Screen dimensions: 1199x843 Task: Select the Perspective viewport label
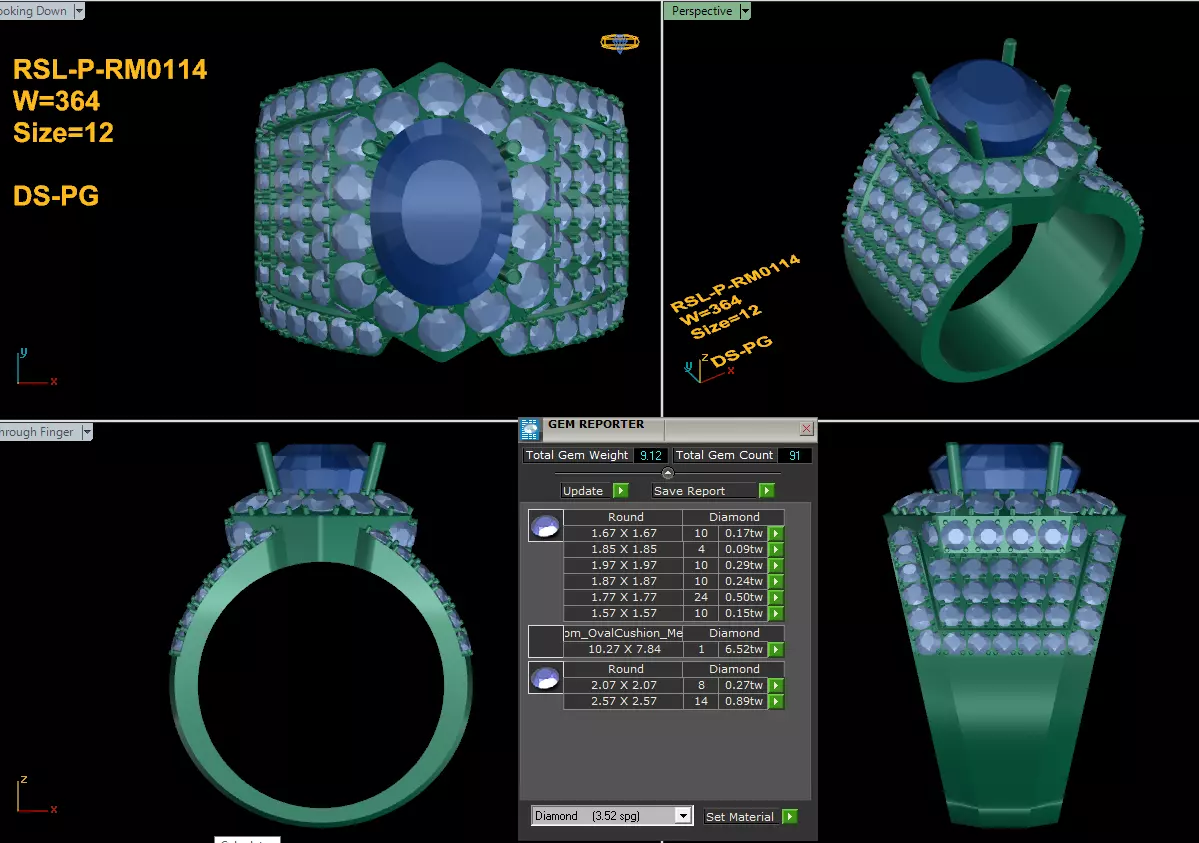702,11
